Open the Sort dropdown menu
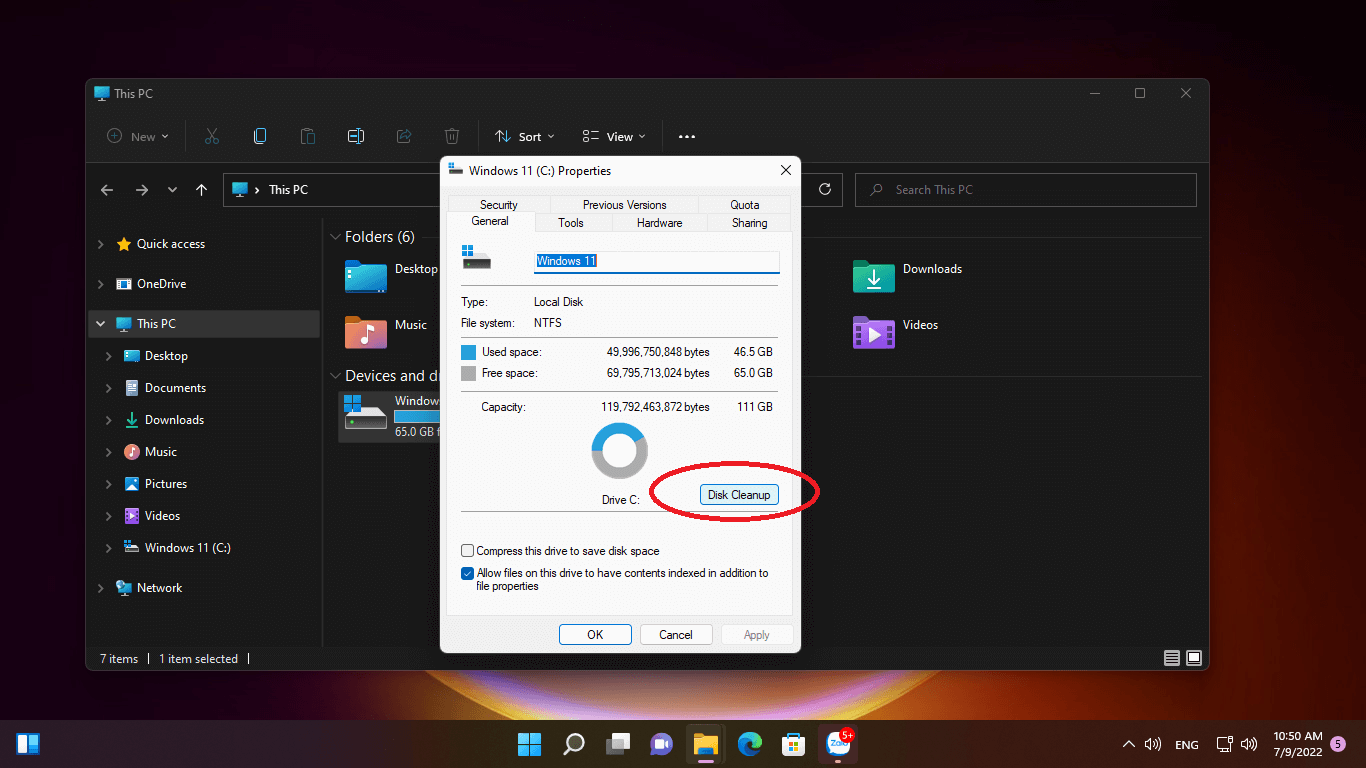The width and height of the screenshot is (1366, 768). pos(525,137)
